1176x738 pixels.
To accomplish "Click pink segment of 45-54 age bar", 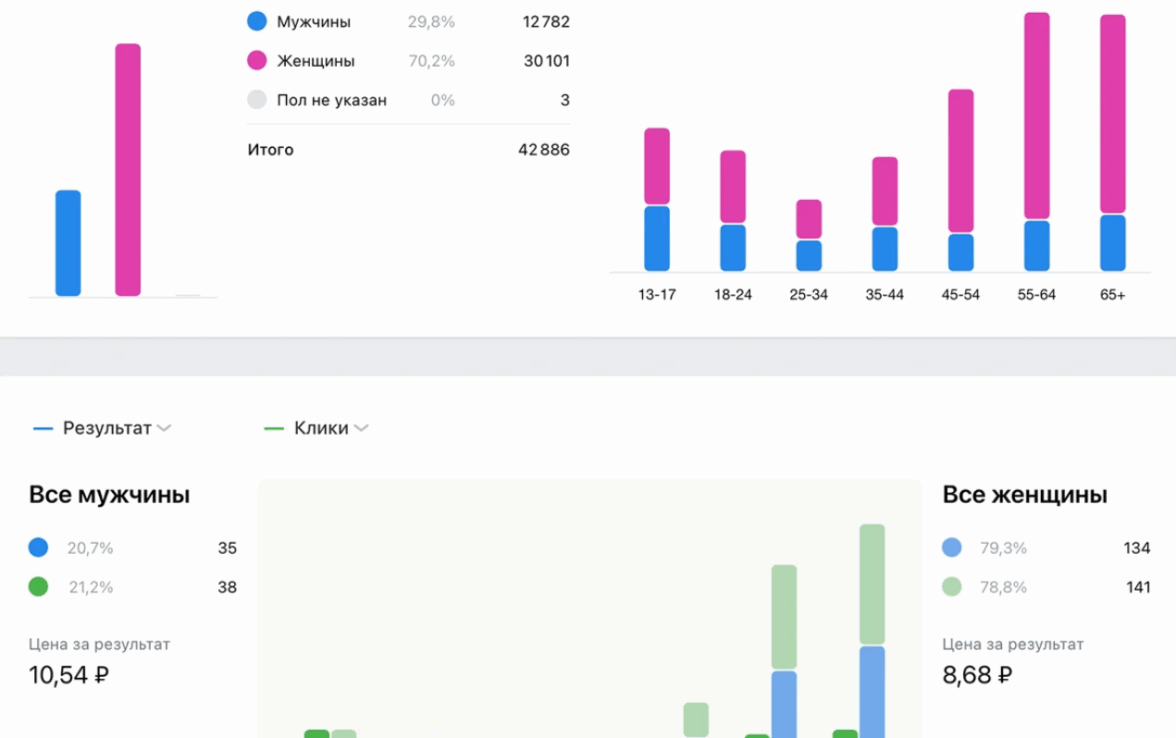I will pyautogui.click(x=961, y=160).
